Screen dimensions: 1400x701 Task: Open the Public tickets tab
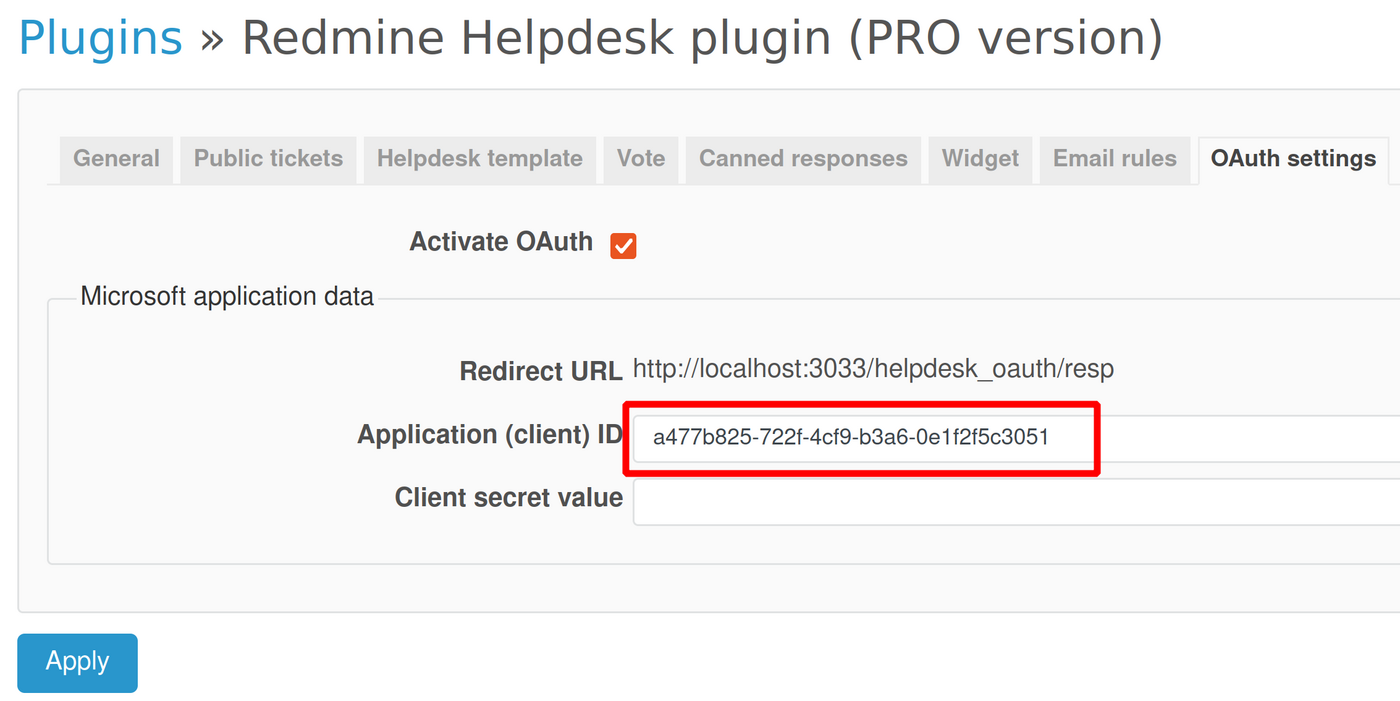(267, 158)
